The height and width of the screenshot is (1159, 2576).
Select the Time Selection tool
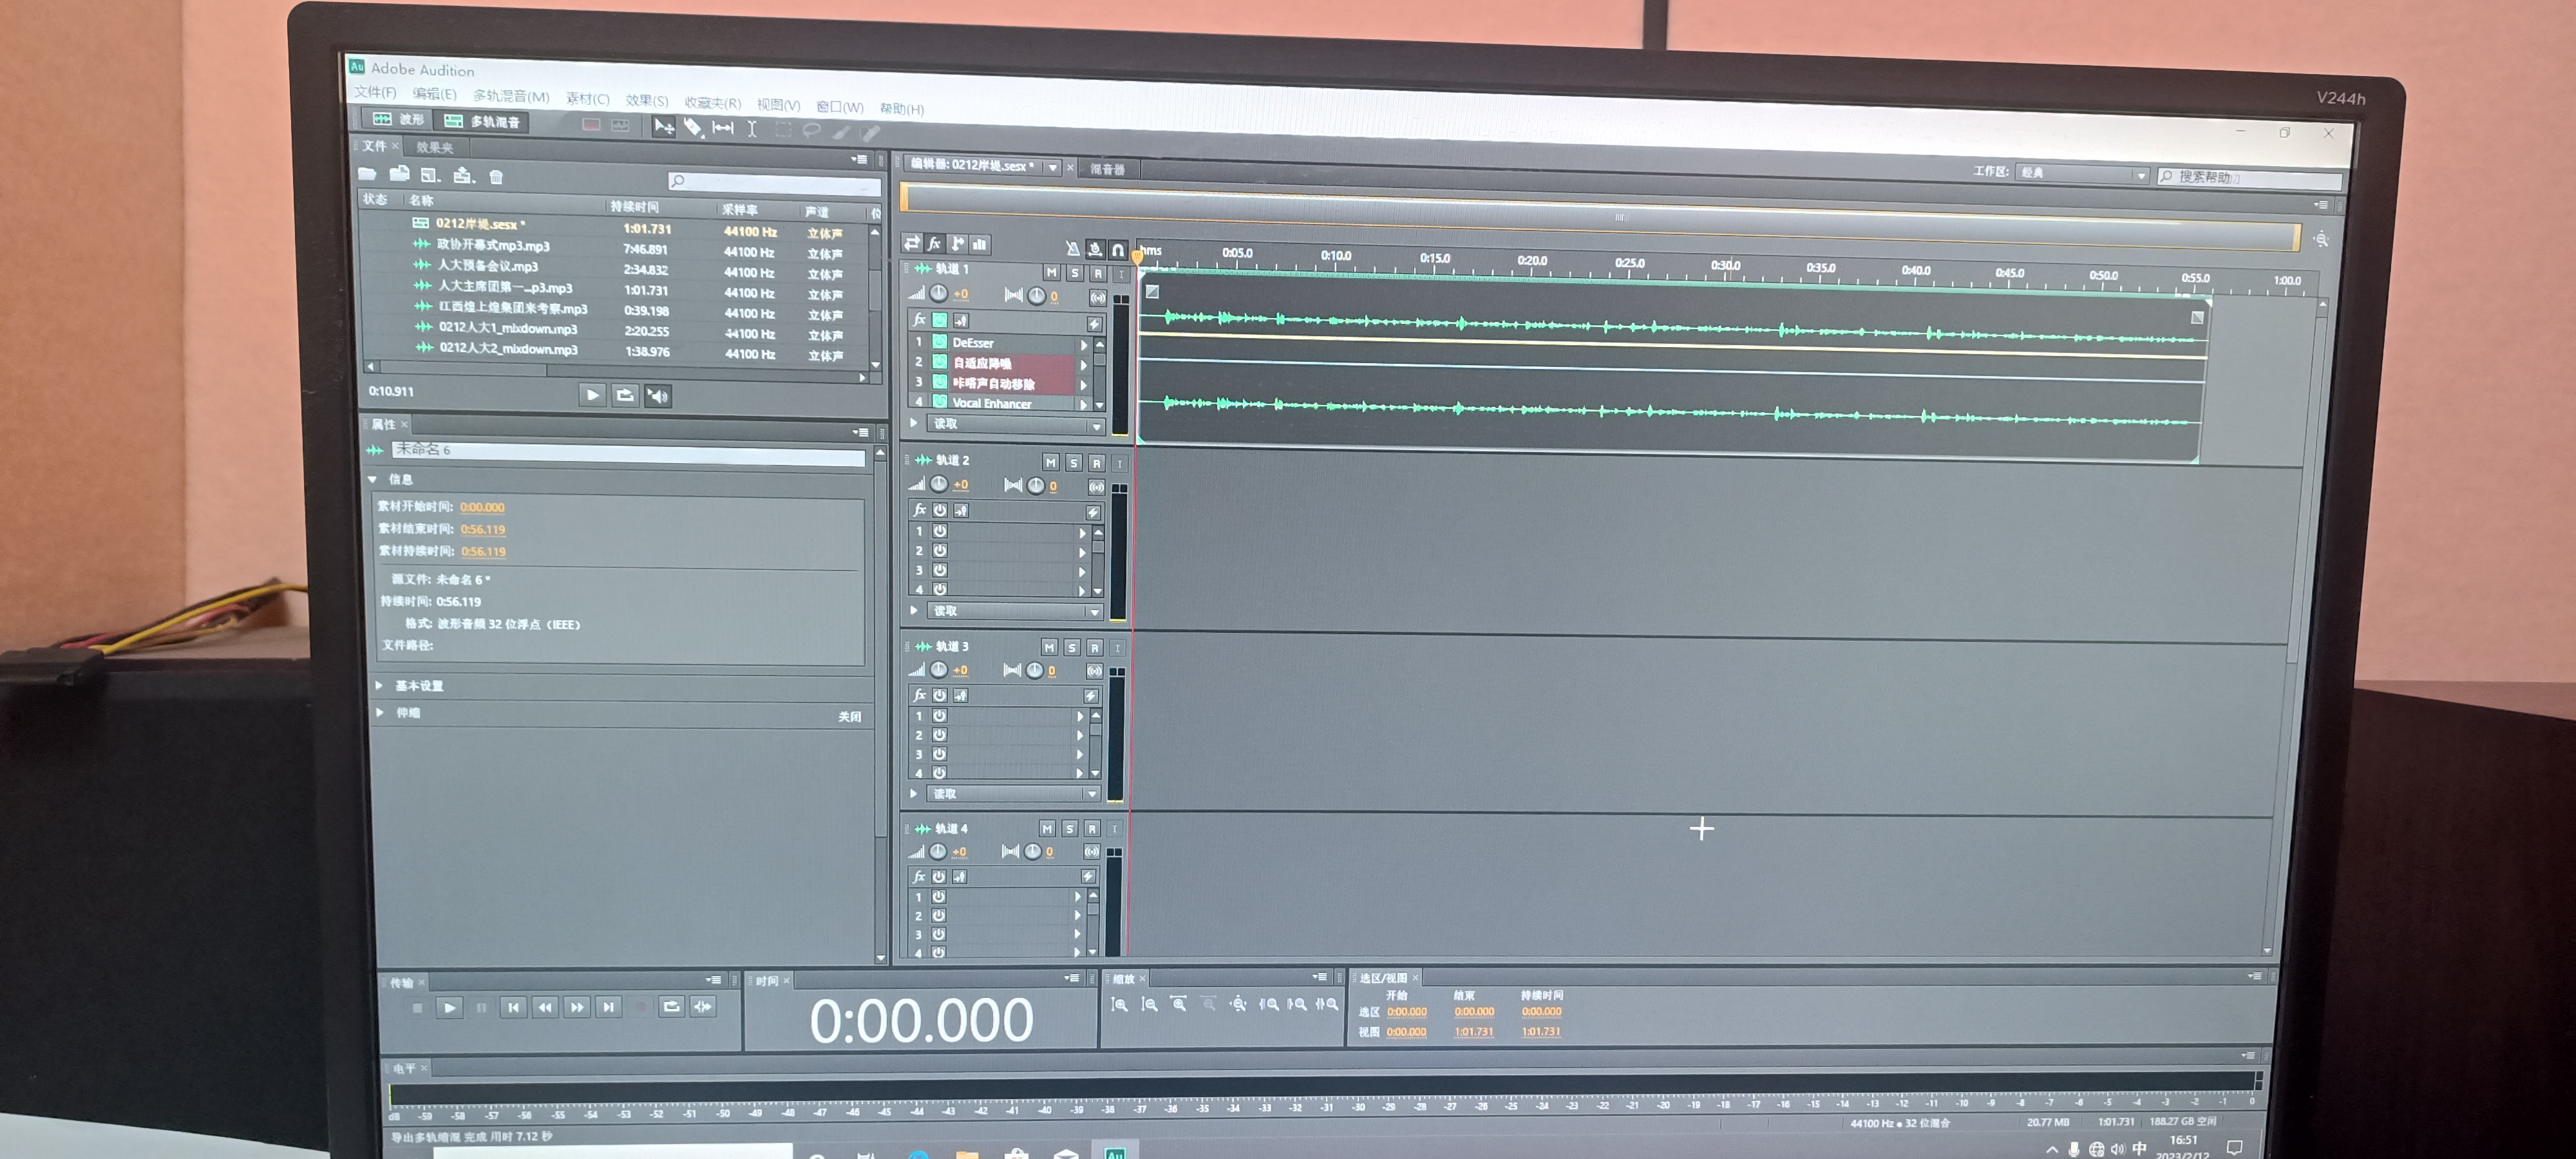click(751, 128)
